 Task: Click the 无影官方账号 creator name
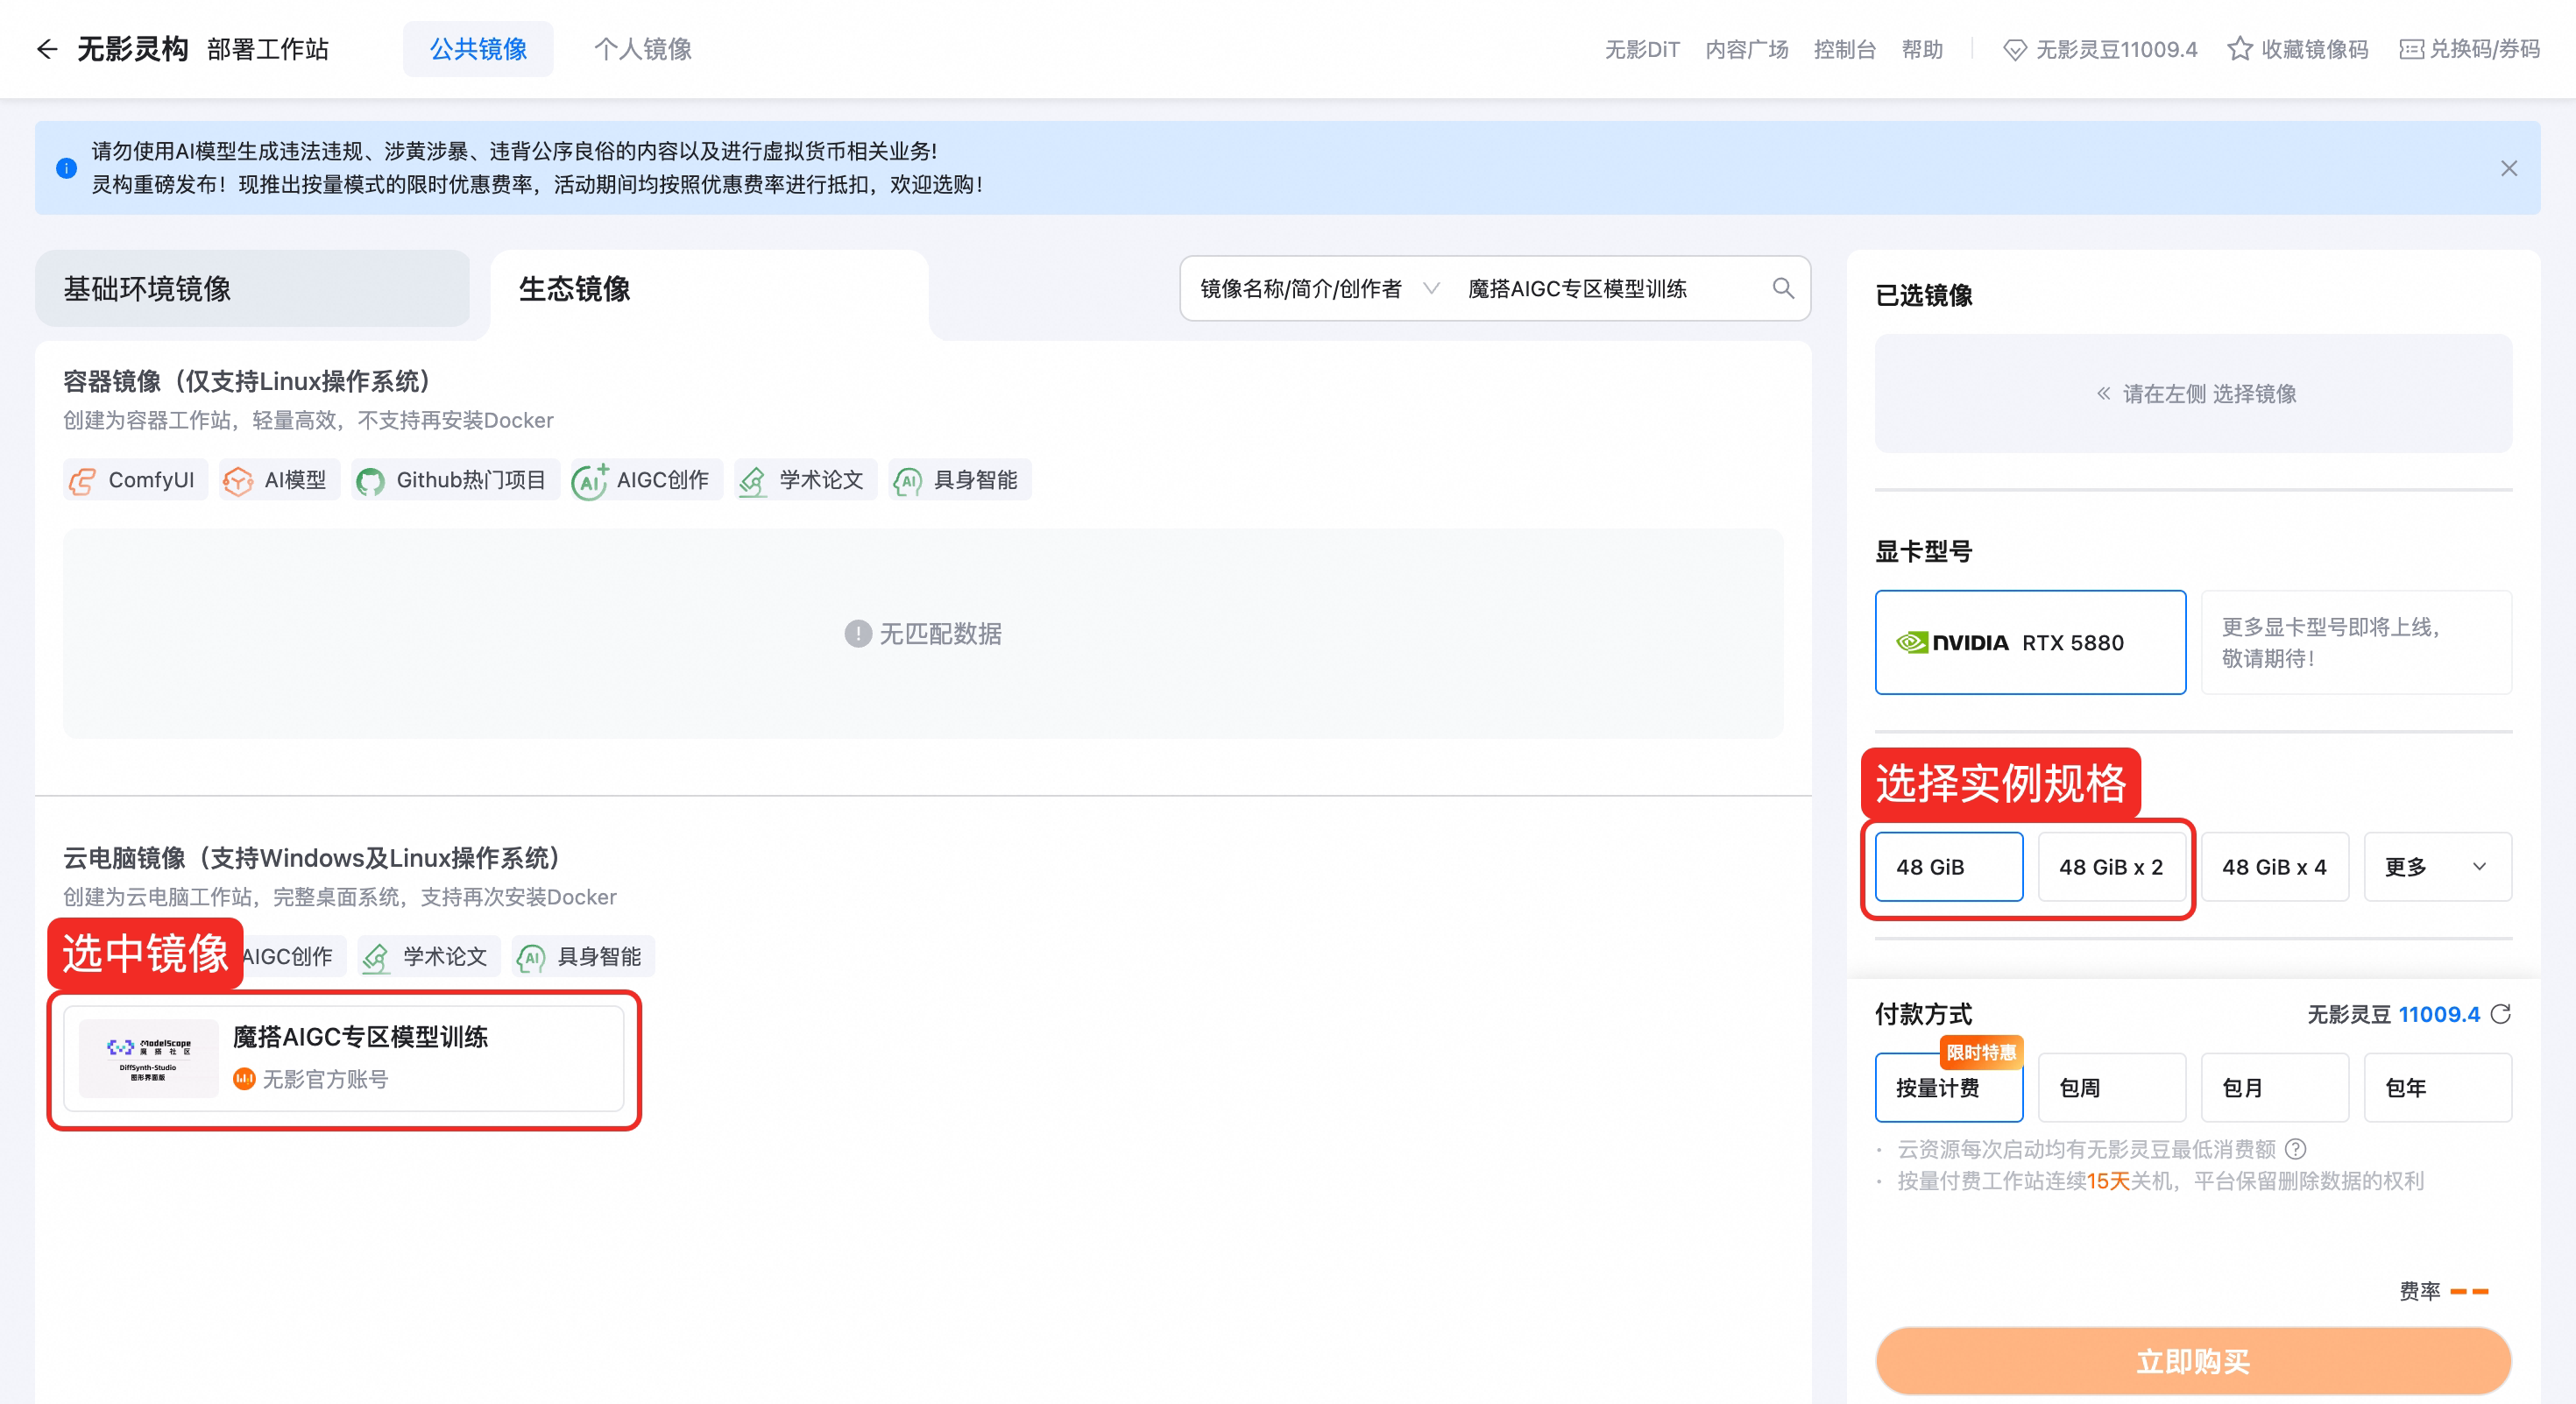coord(325,1079)
